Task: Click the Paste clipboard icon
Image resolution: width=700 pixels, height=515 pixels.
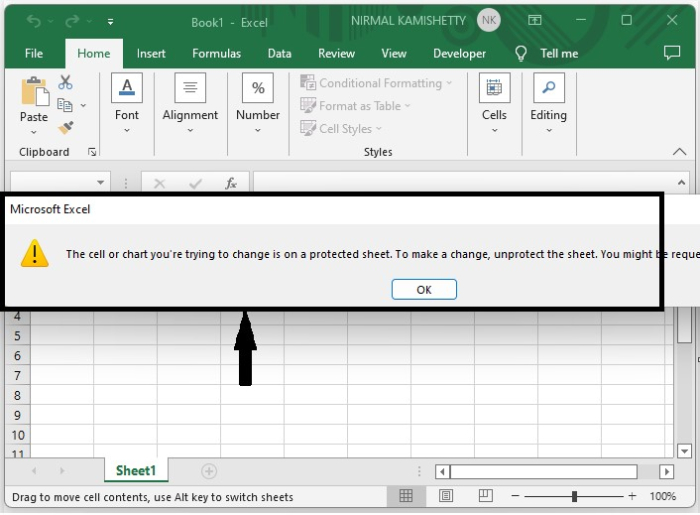Action: pos(34,91)
